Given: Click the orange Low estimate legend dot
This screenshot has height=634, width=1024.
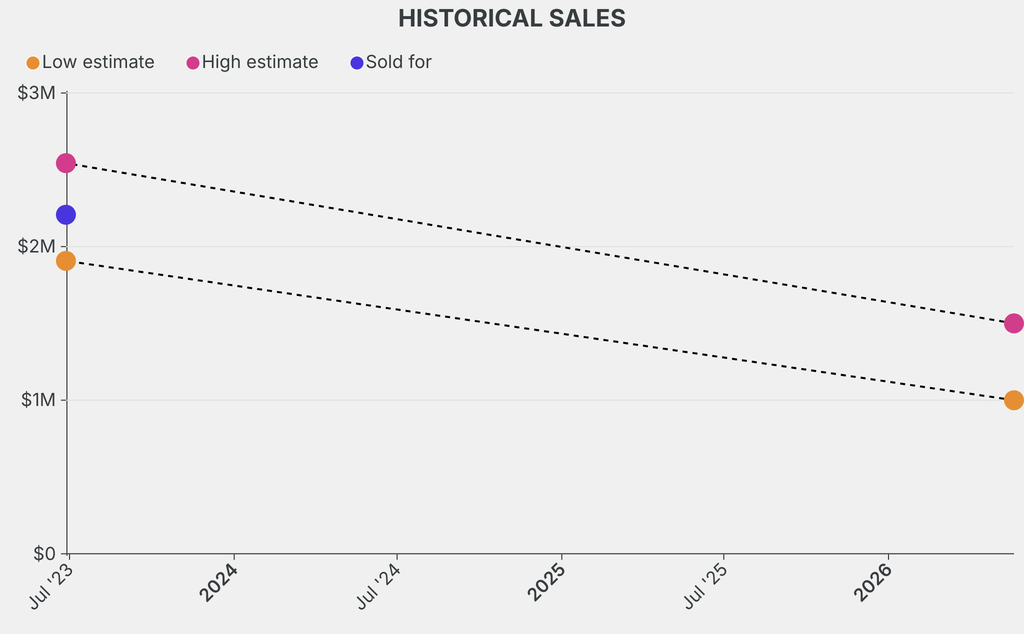Looking at the screenshot, I should 33,63.
